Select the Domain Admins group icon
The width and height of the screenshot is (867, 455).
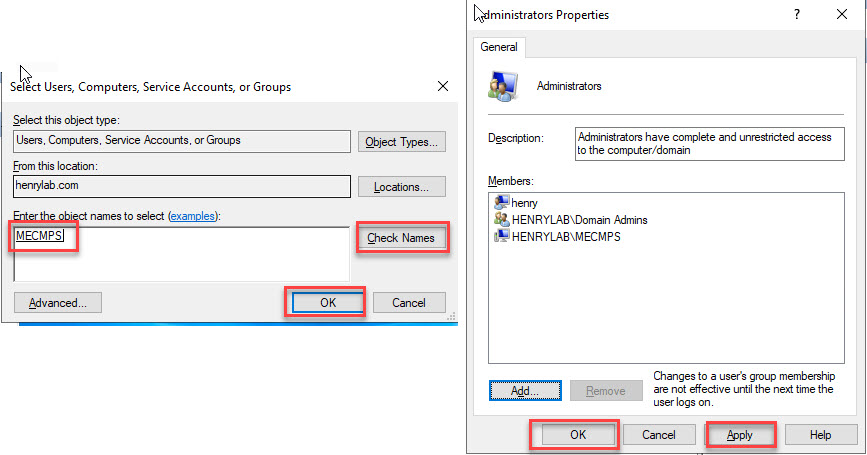(x=501, y=219)
